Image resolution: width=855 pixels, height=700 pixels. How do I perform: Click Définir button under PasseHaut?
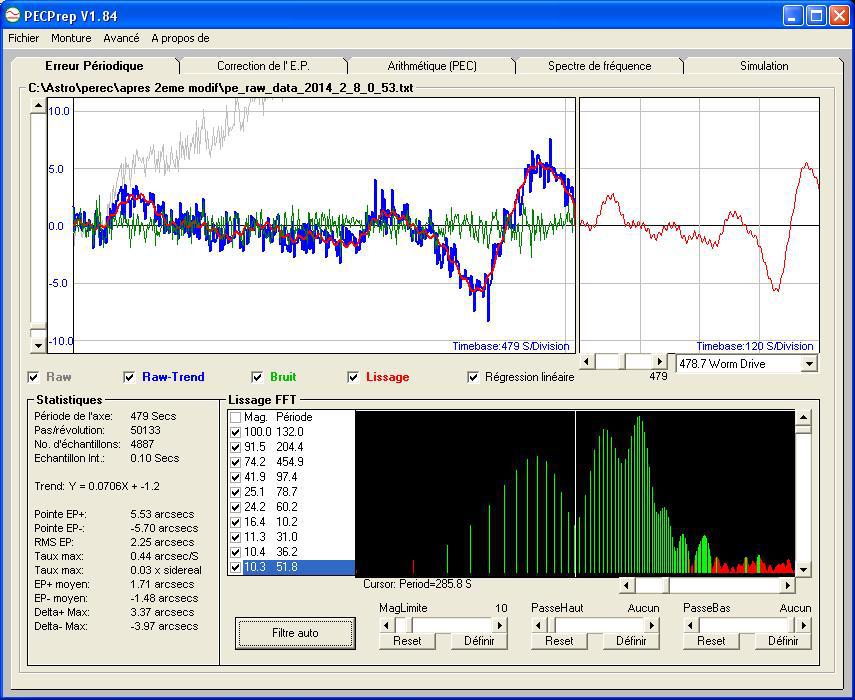[x=631, y=641]
